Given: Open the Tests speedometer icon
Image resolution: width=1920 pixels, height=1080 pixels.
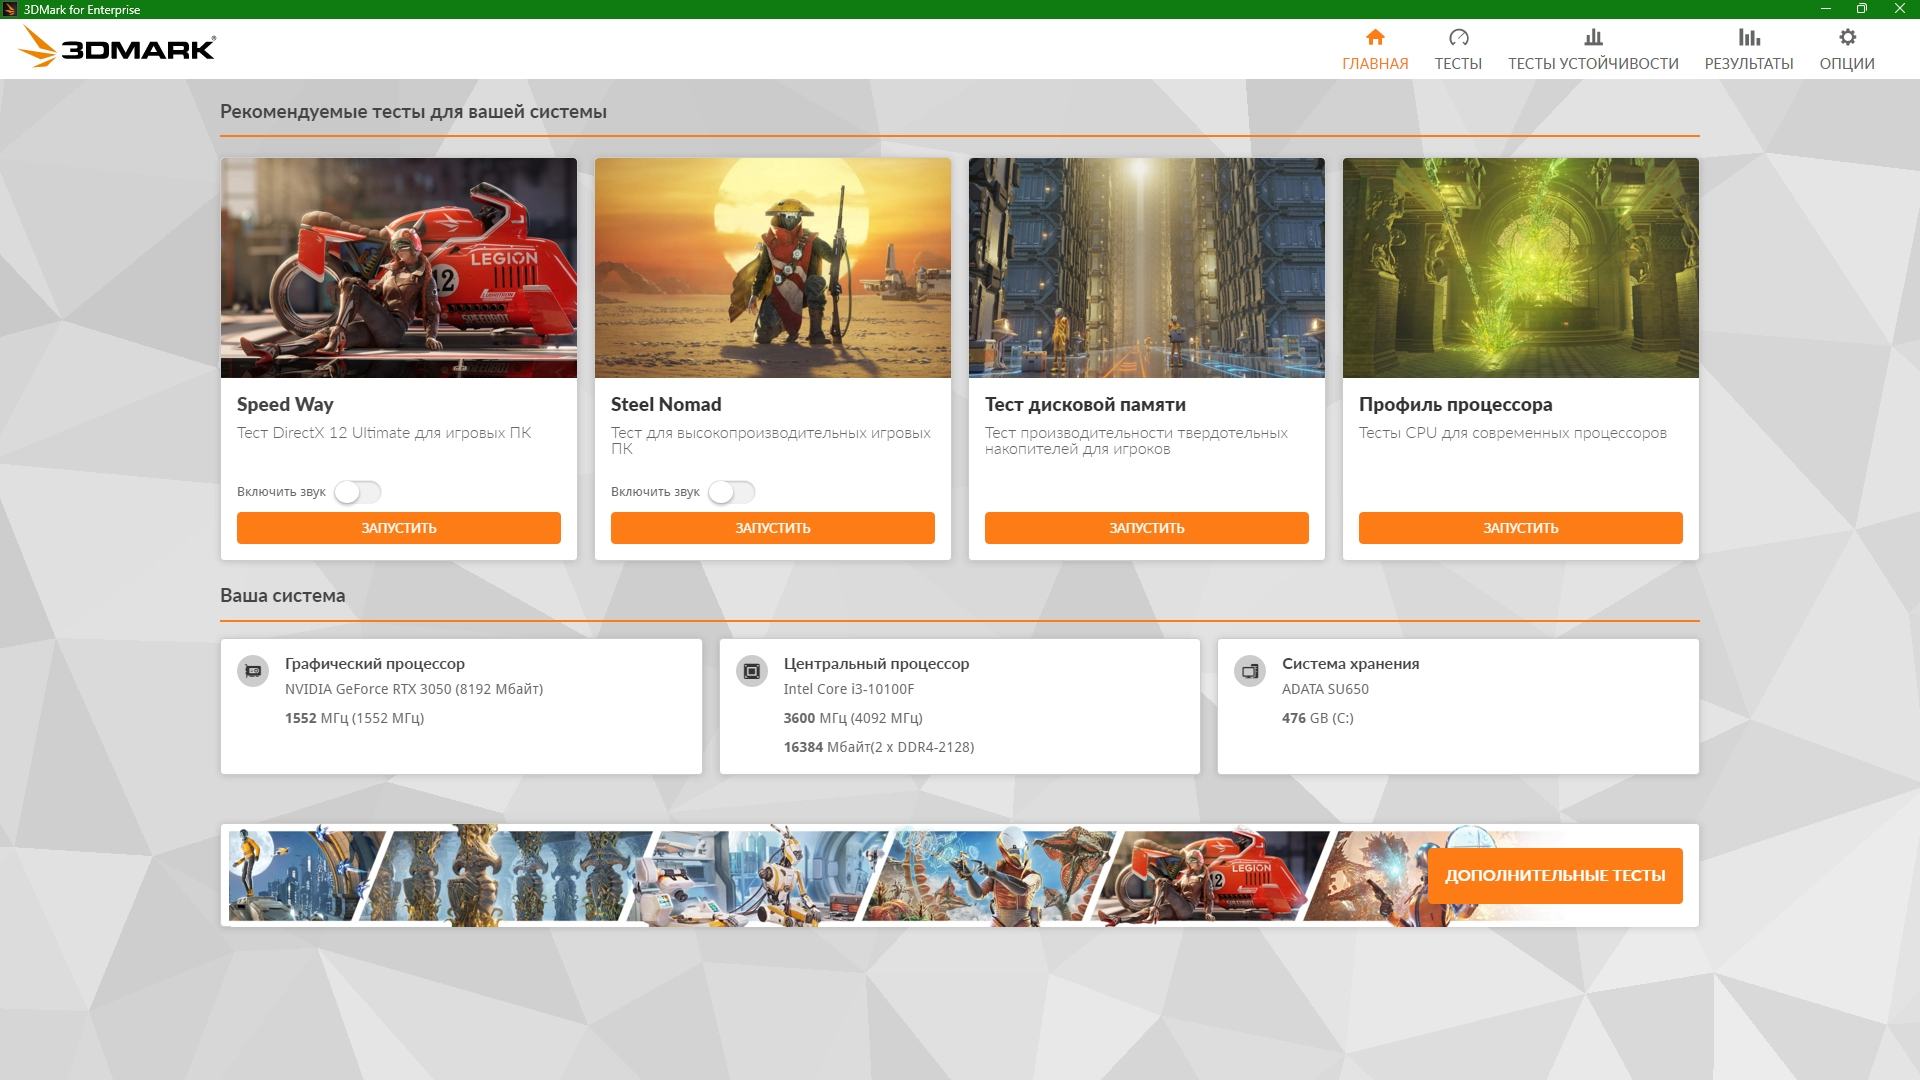Looking at the screenshot, I should [1458, 37].
